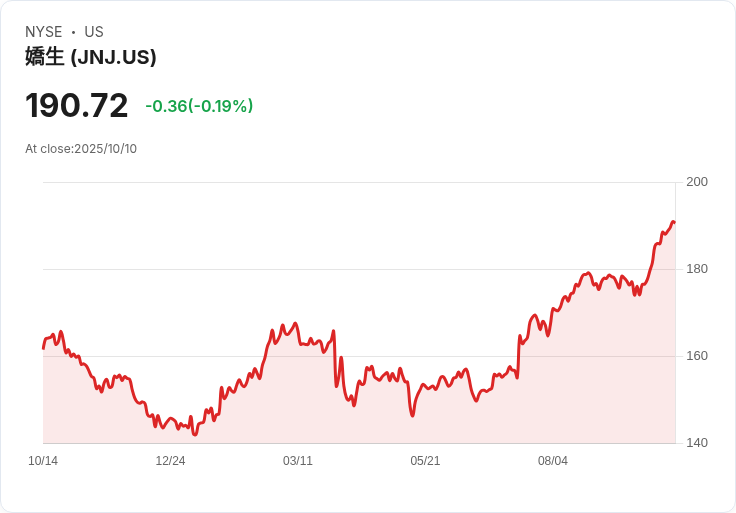Image resolution: width=736 pixels, height=513 pixels.
Task: Select the 10/14 date on x-axis
Action: [43, 461]
